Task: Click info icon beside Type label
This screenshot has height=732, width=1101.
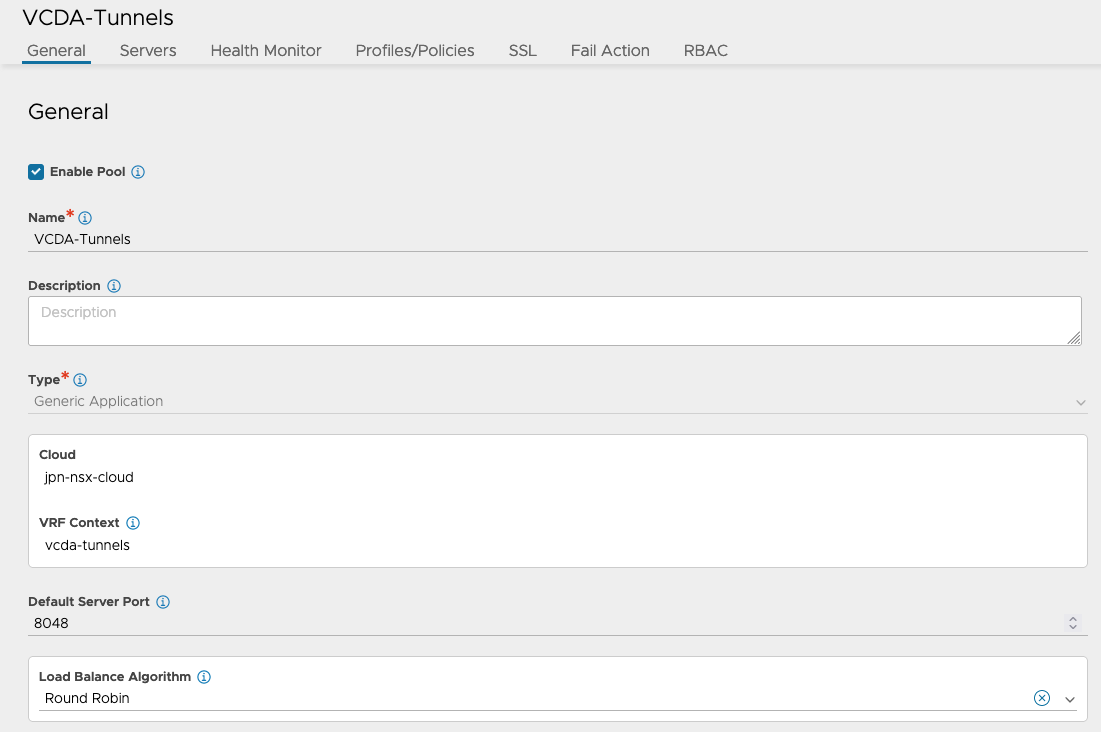Action: click(80, 380)
